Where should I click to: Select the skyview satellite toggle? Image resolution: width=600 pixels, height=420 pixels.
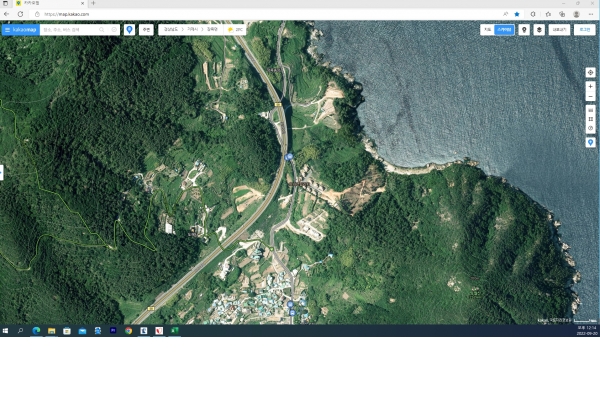pyautogui.click(x=503, y=30)
